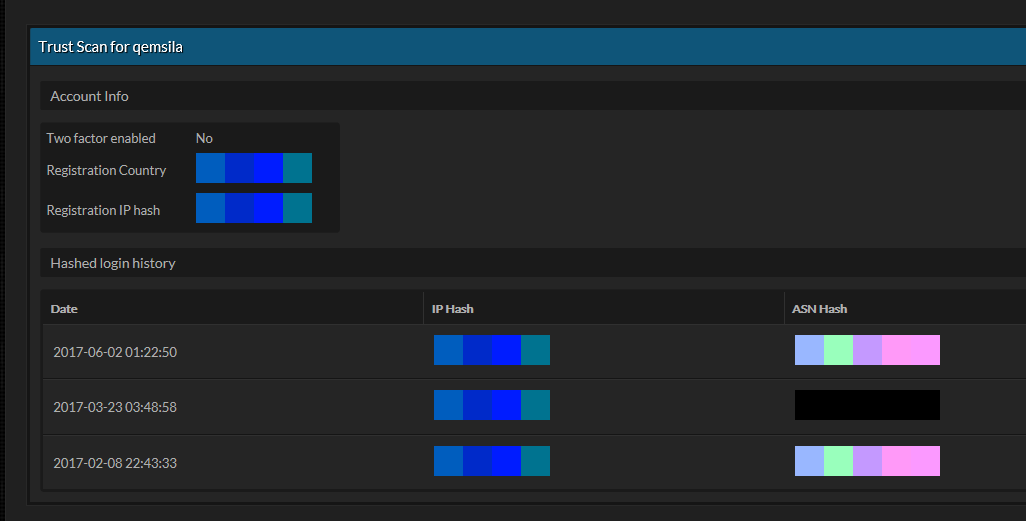Click black ASN Hash swatch for 2017-03-23
Viewport: 1026px width, 521px height.
pos(867,405)
